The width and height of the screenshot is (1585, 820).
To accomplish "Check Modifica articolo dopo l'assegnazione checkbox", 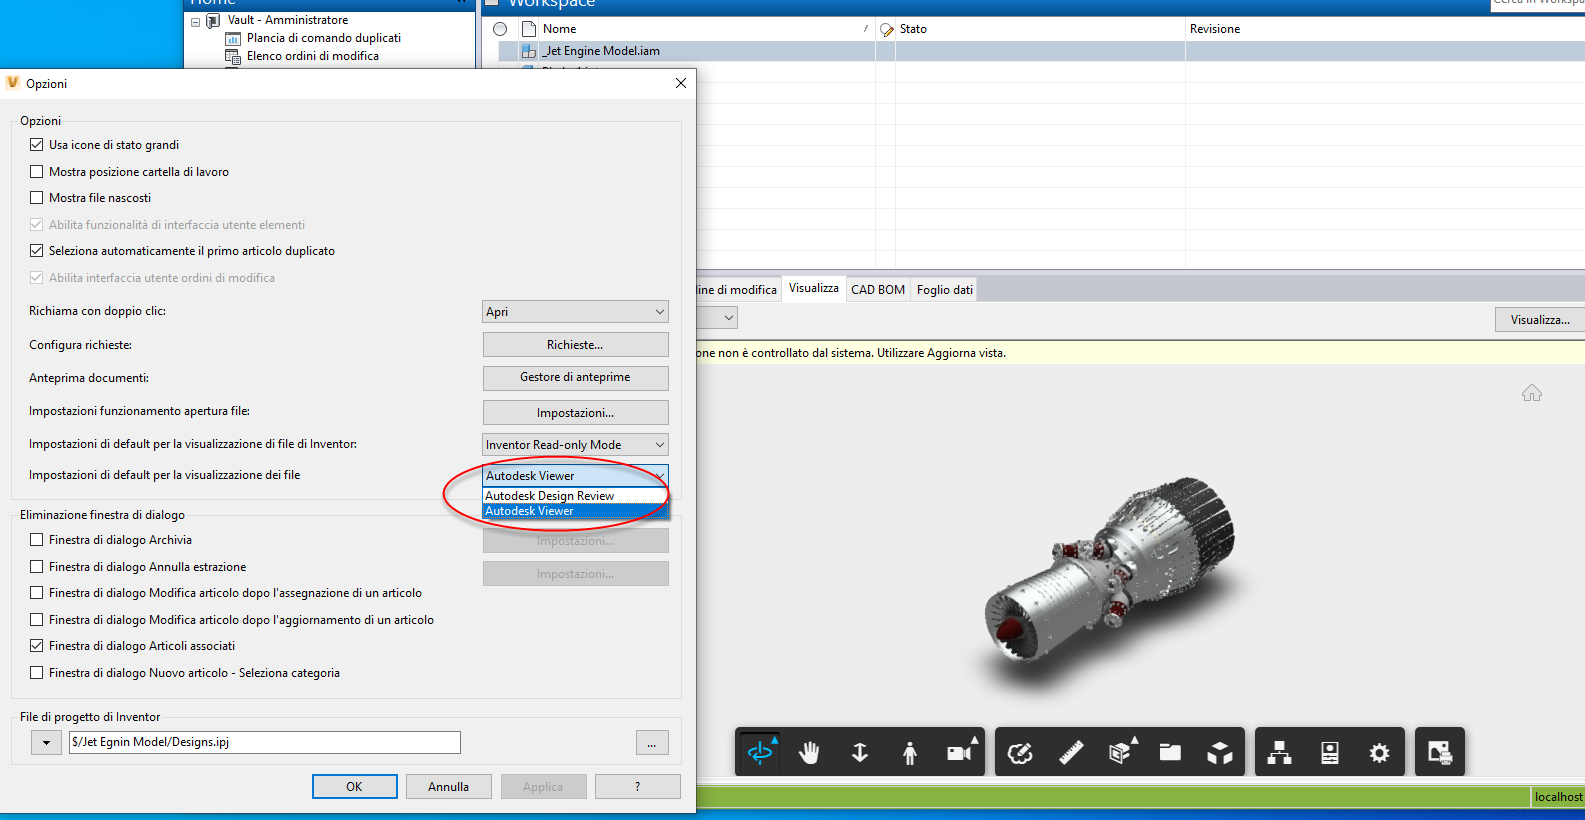I will 37,593.
